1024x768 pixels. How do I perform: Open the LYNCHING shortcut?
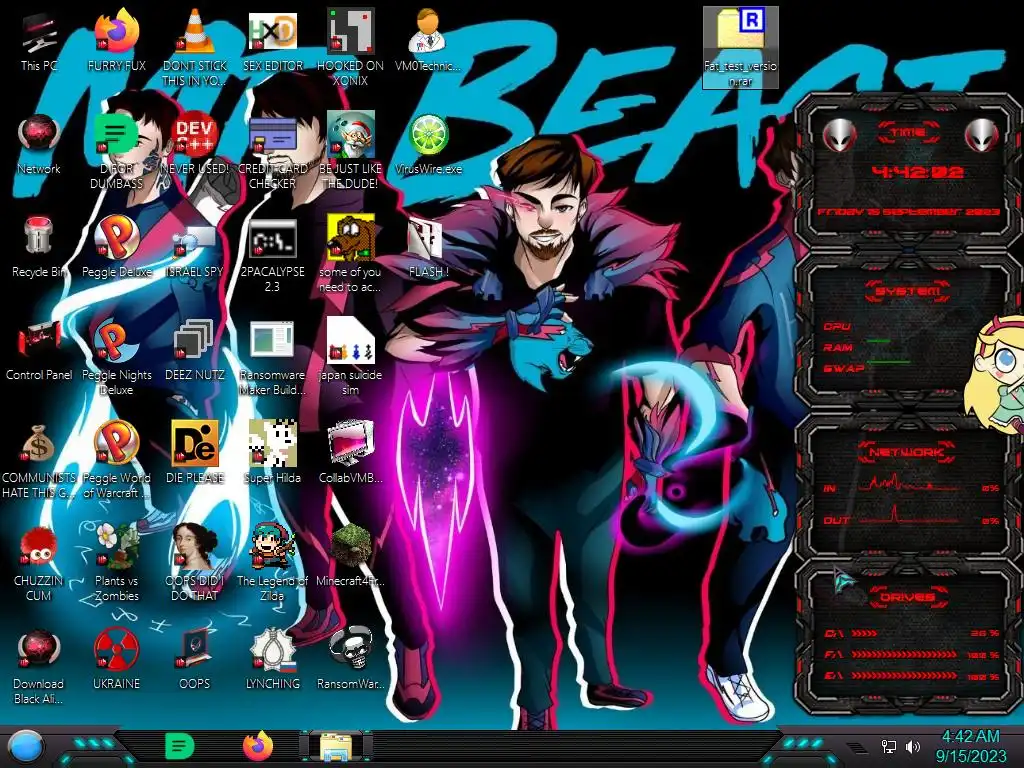(x=273, y=658)
